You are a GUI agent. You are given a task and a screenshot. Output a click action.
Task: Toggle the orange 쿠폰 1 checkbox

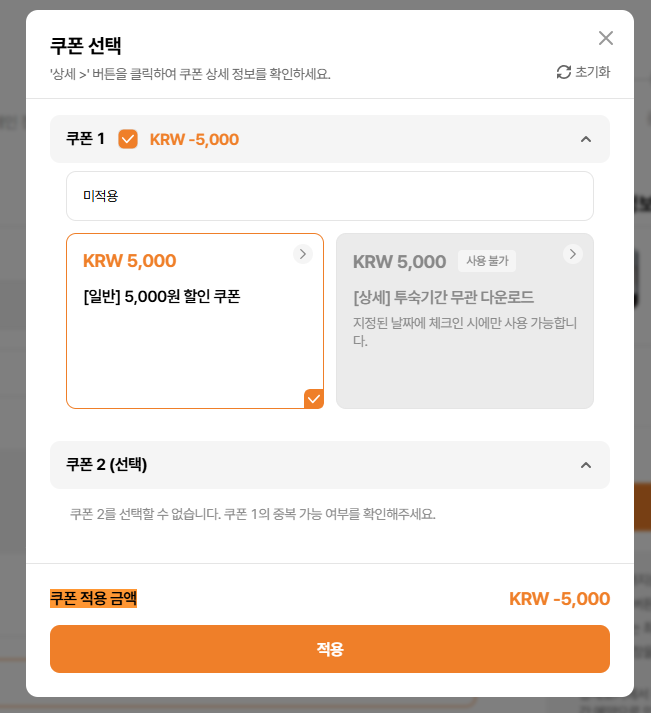click(128, 139)
